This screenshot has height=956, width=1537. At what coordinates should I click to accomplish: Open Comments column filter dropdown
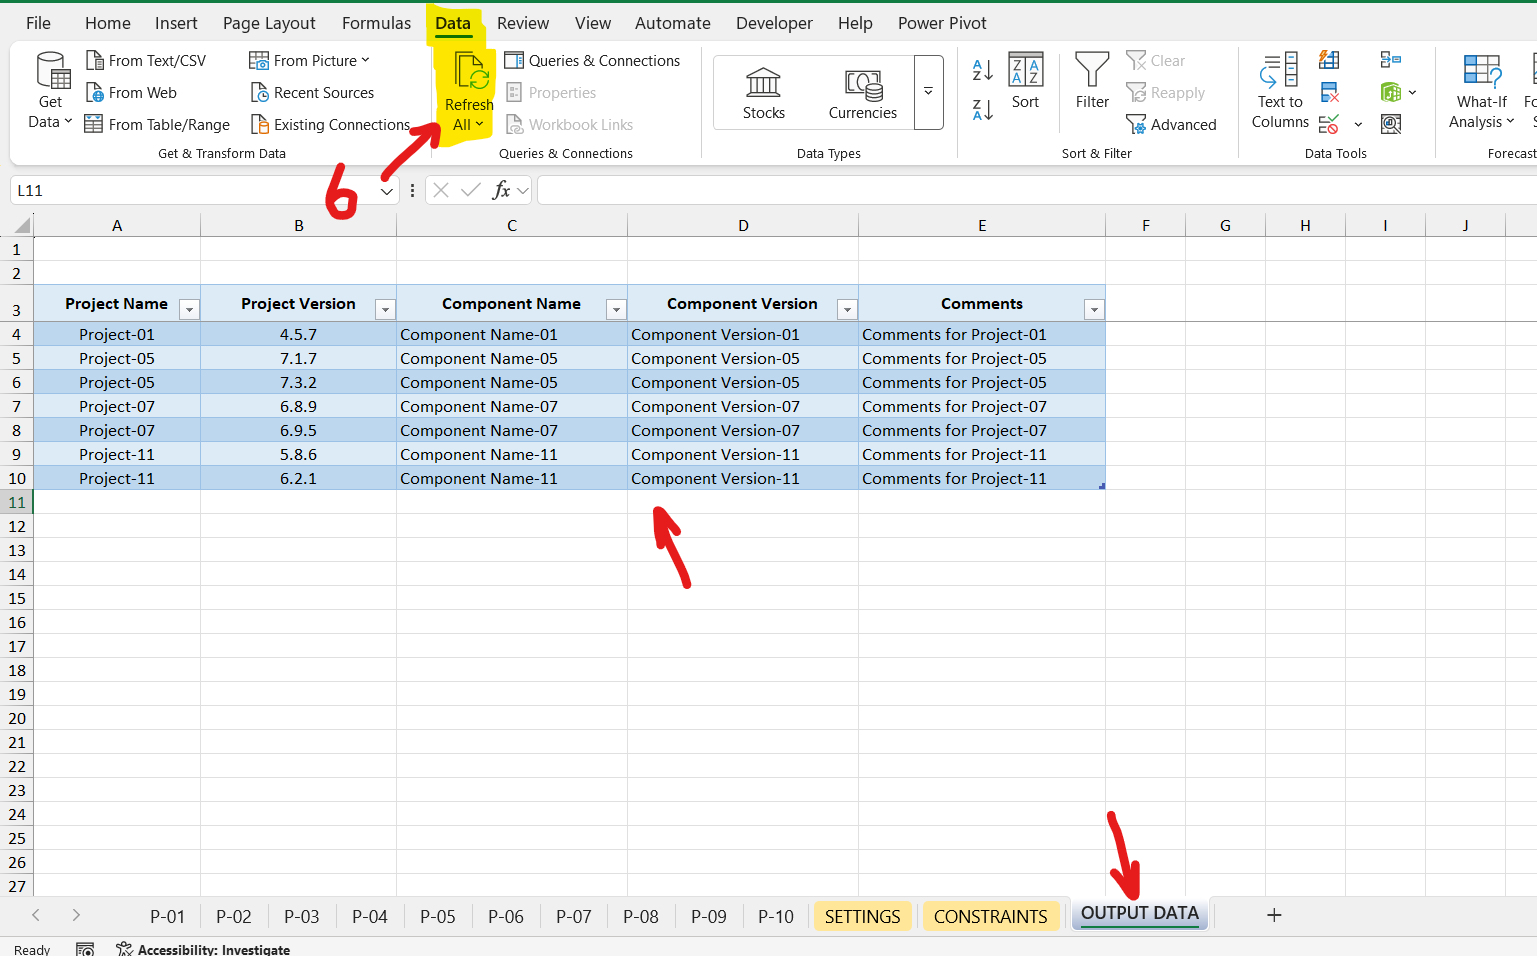click(x=1094, y=310)
